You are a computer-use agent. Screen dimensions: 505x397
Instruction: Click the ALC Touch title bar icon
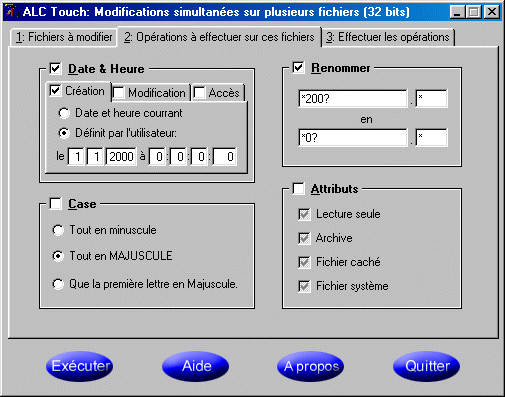pos(12,12)
